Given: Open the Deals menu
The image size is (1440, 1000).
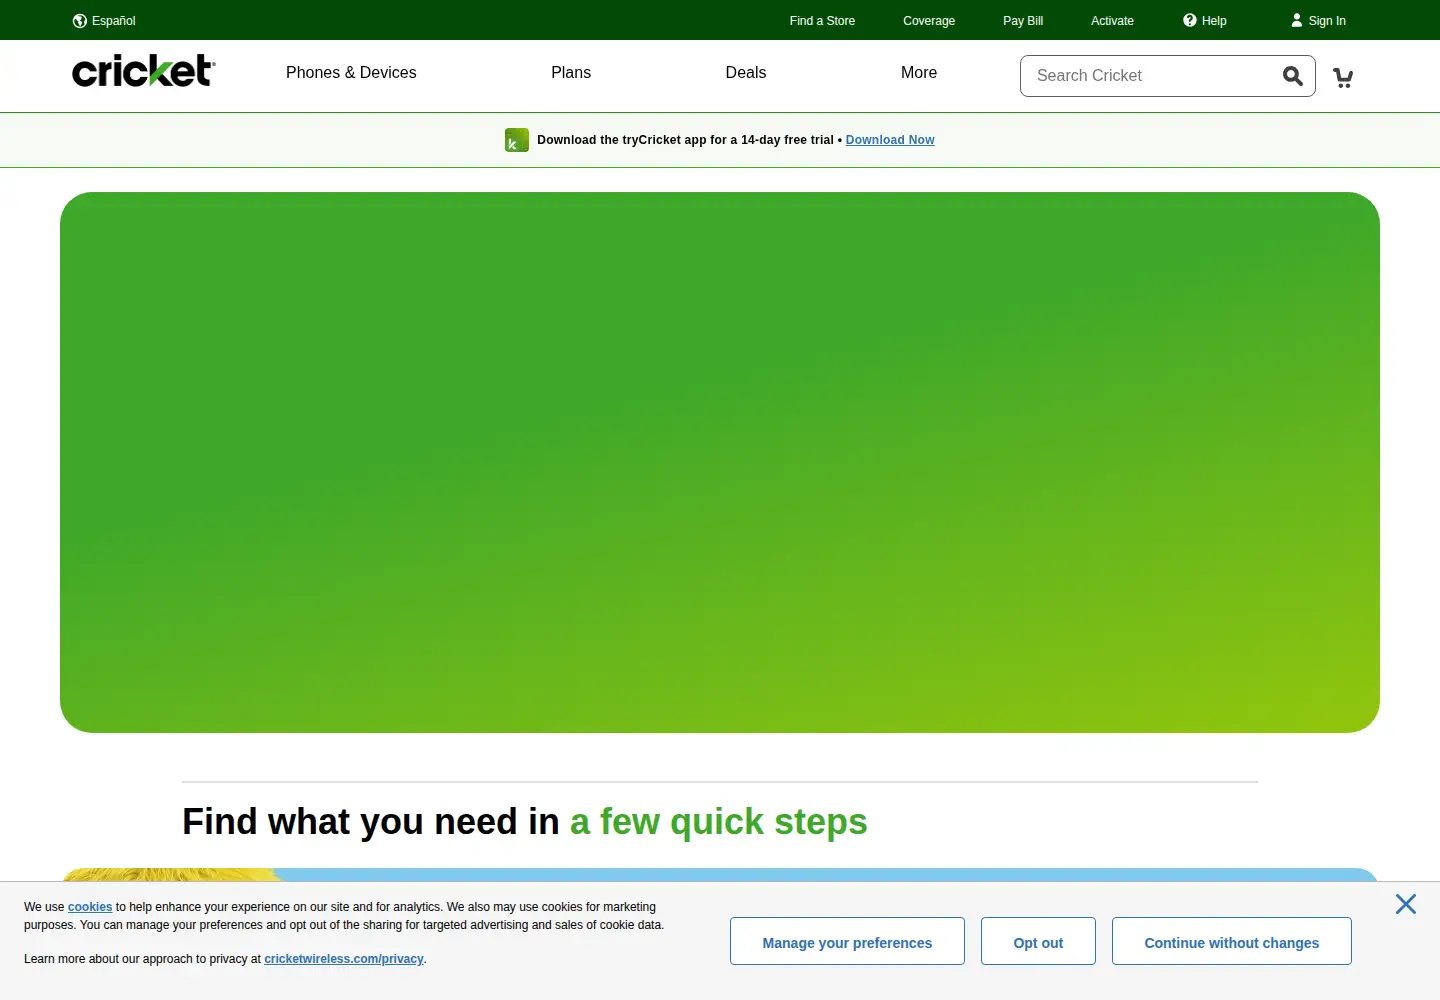Looking at the screenshot, I should click(746, 72).
